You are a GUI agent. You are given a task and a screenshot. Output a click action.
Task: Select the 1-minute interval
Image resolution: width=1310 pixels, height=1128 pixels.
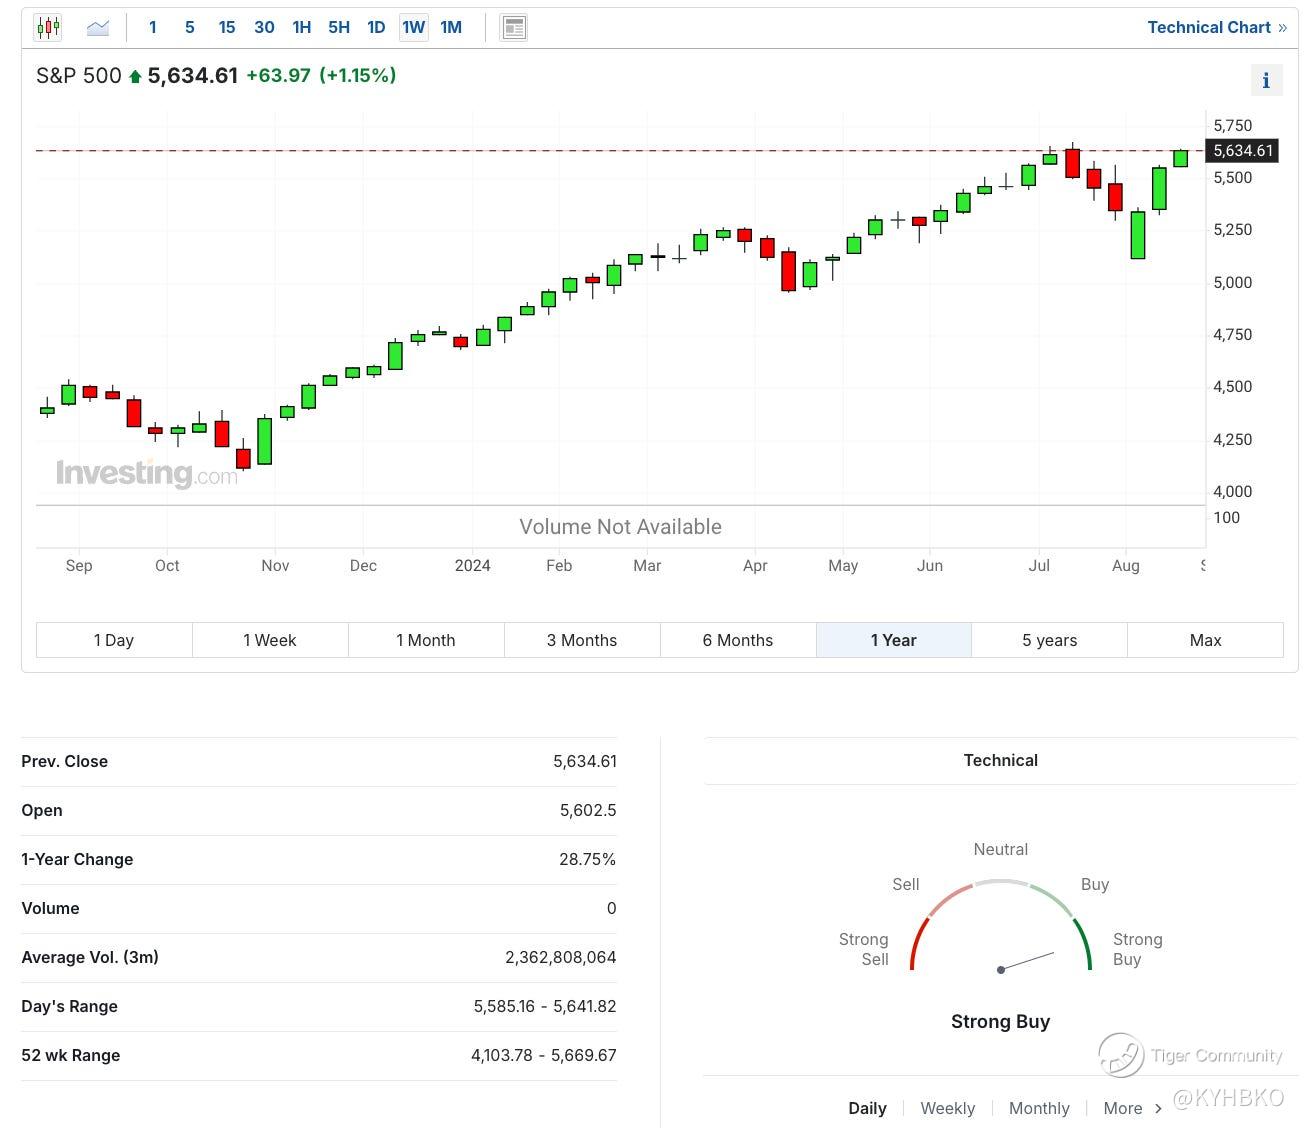pyautogui.click(x=152, y=27)
